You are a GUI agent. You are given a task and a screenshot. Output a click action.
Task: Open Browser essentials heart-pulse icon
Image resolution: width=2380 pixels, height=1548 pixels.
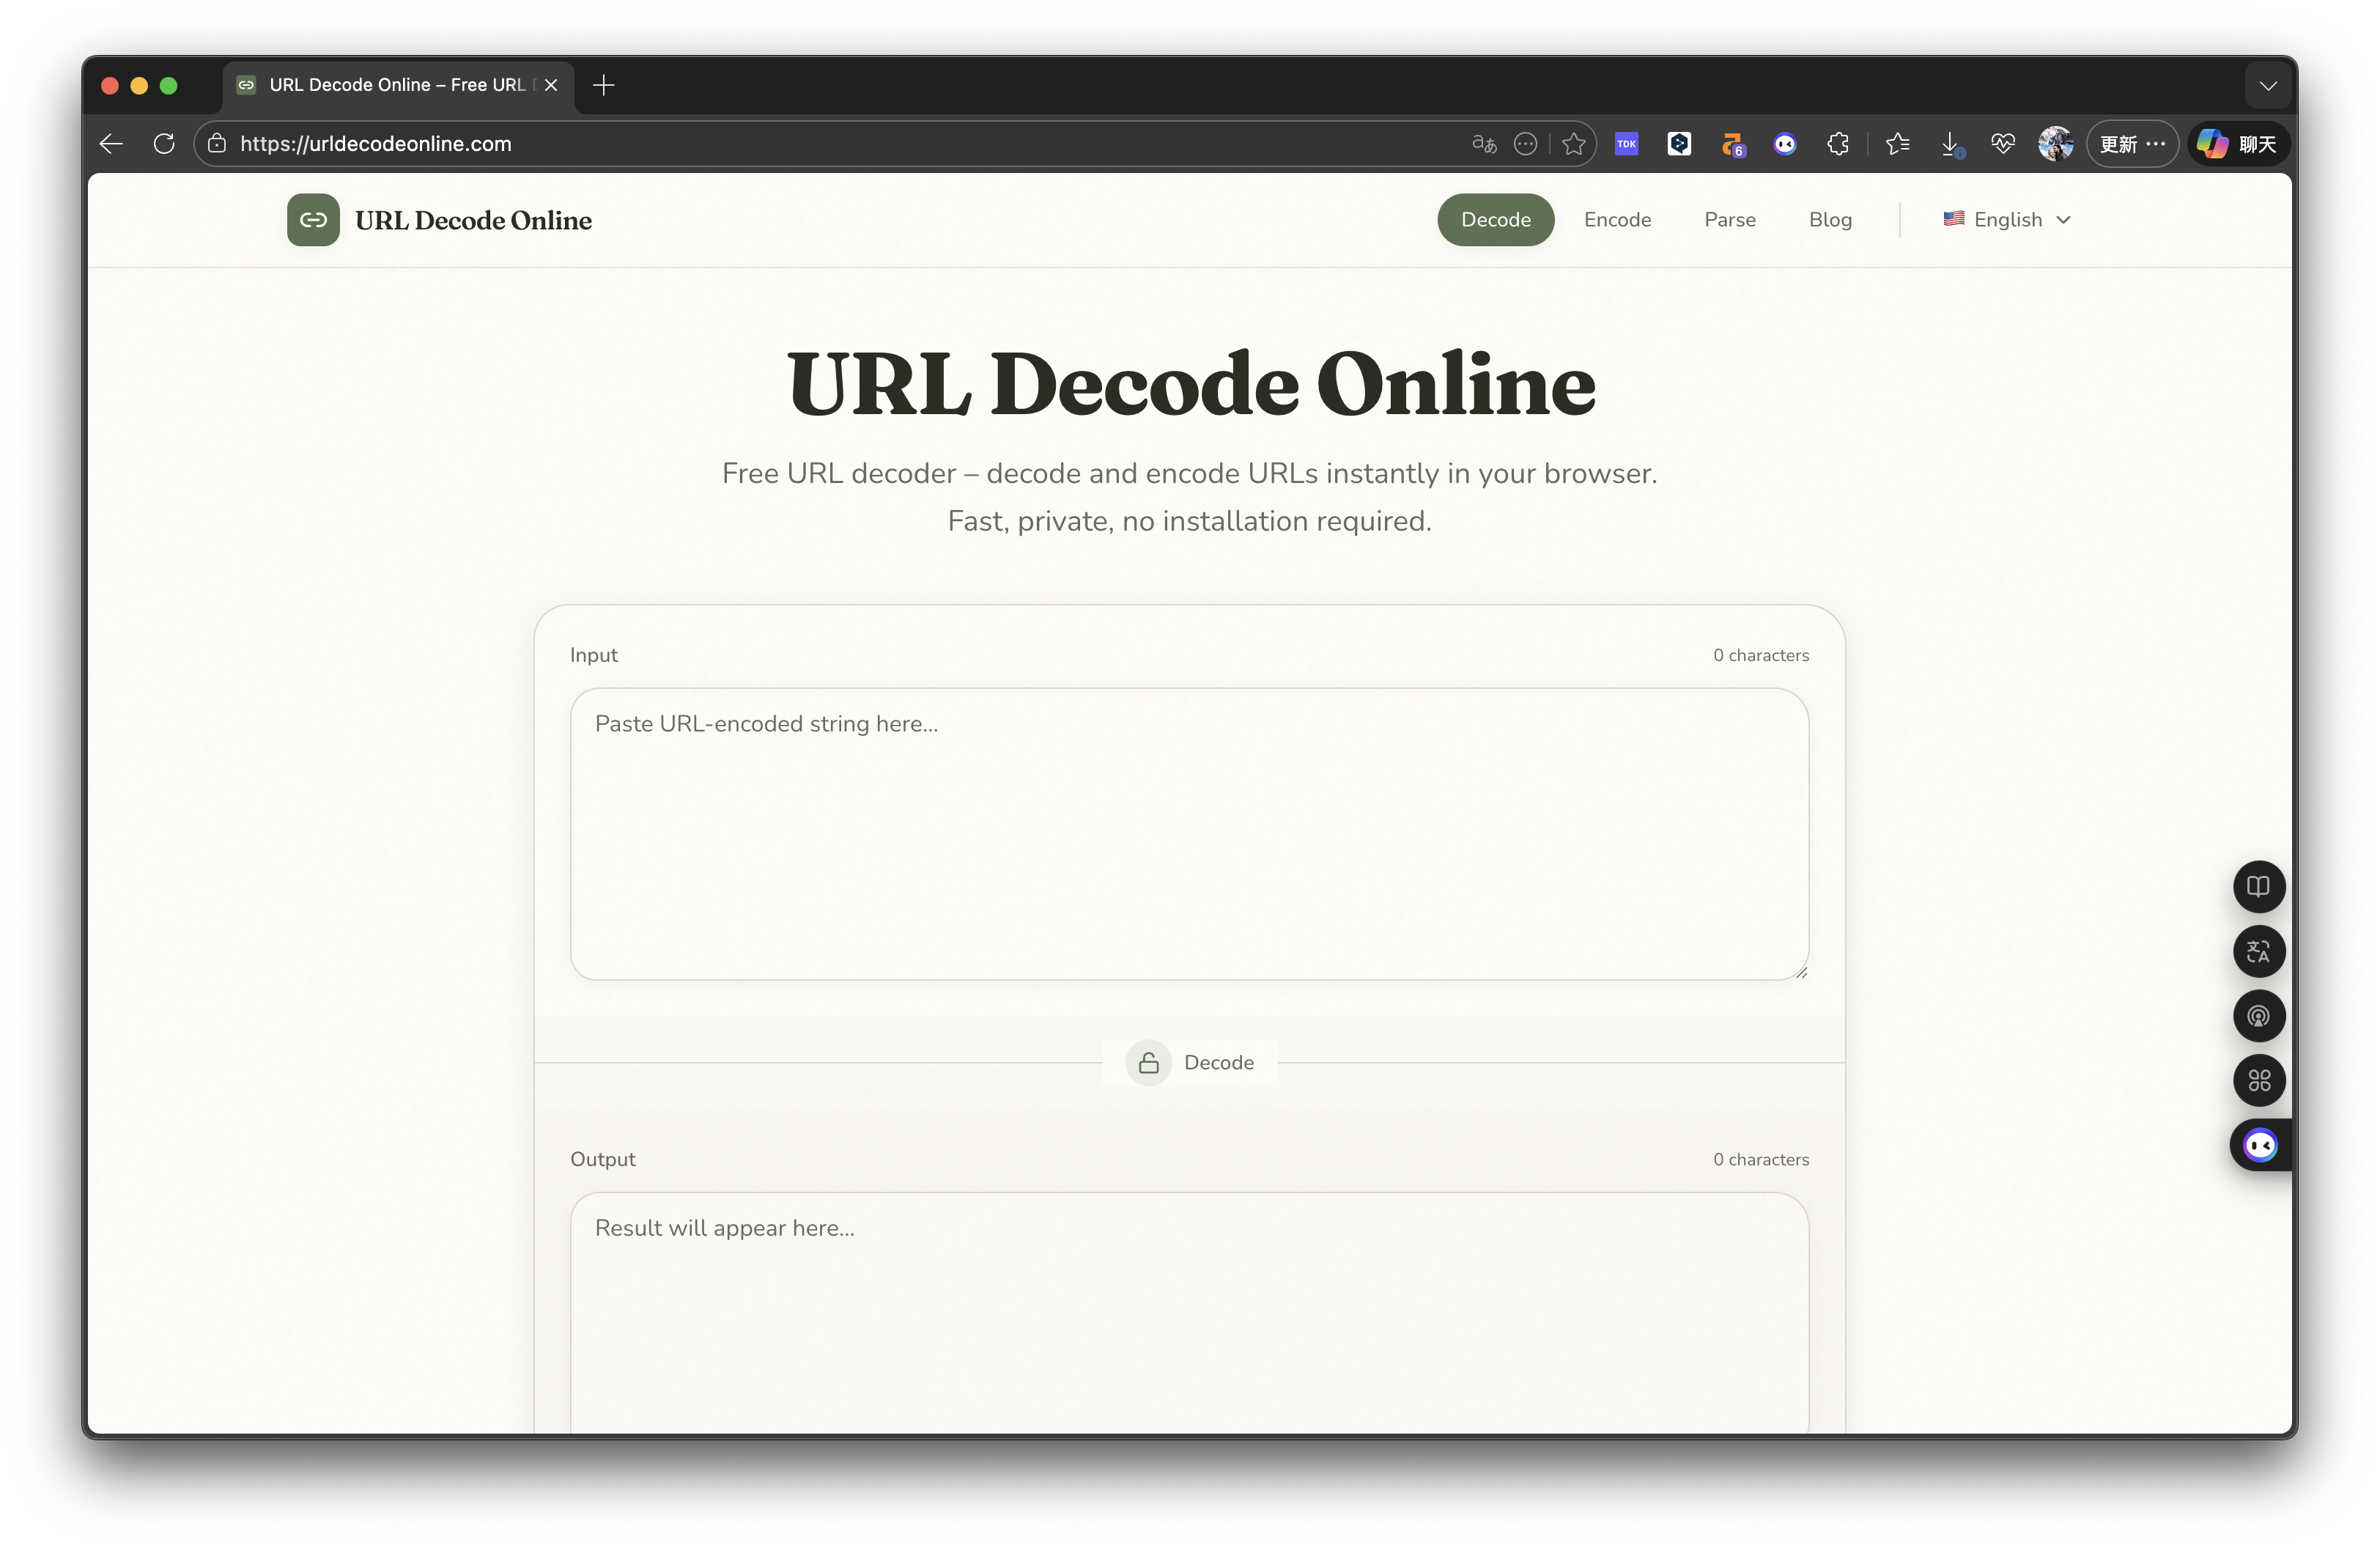point(2004,144)
